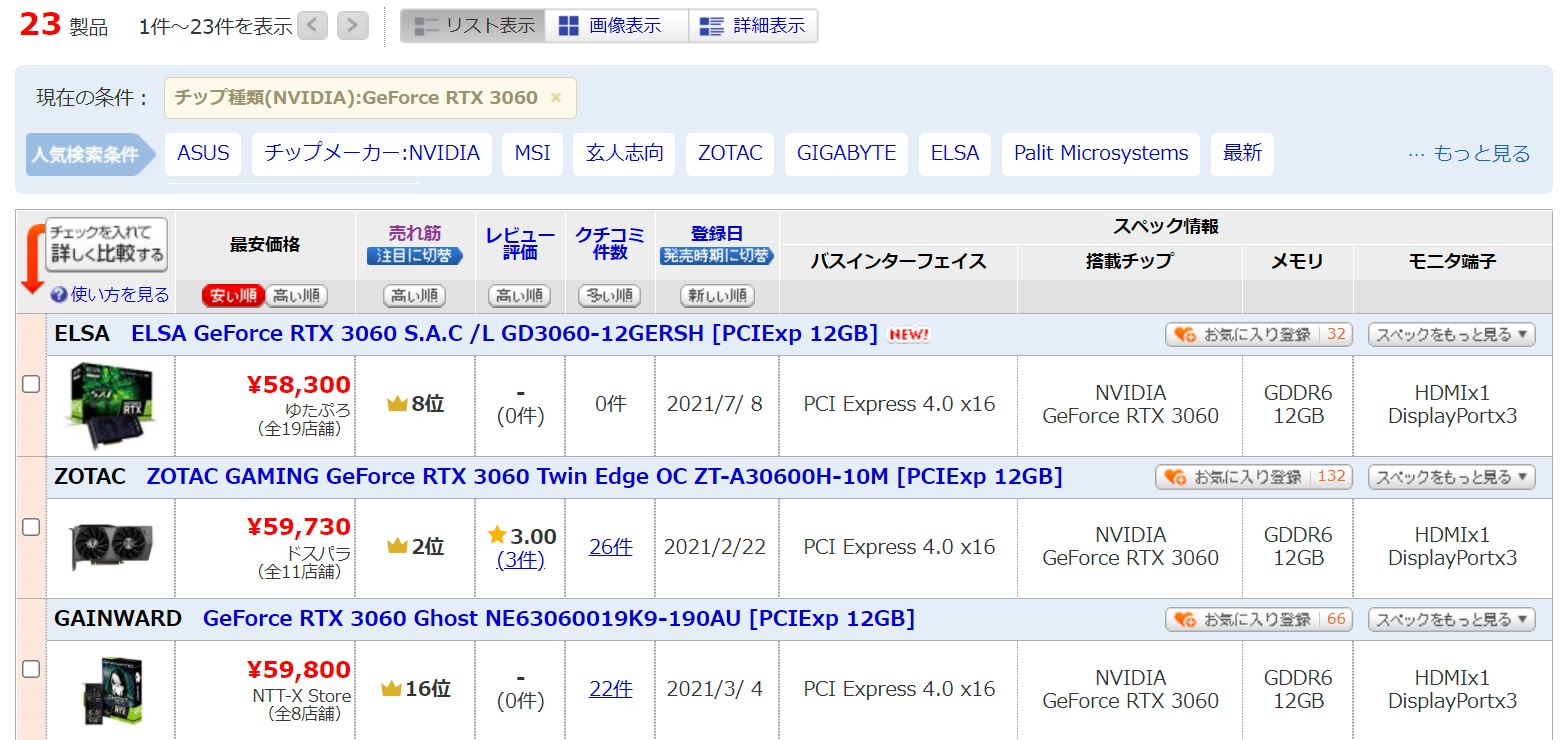Filter by ELSA brand
Viewport: 1567px width, 740px height.
pyautogui.click(x=955, y=154)
